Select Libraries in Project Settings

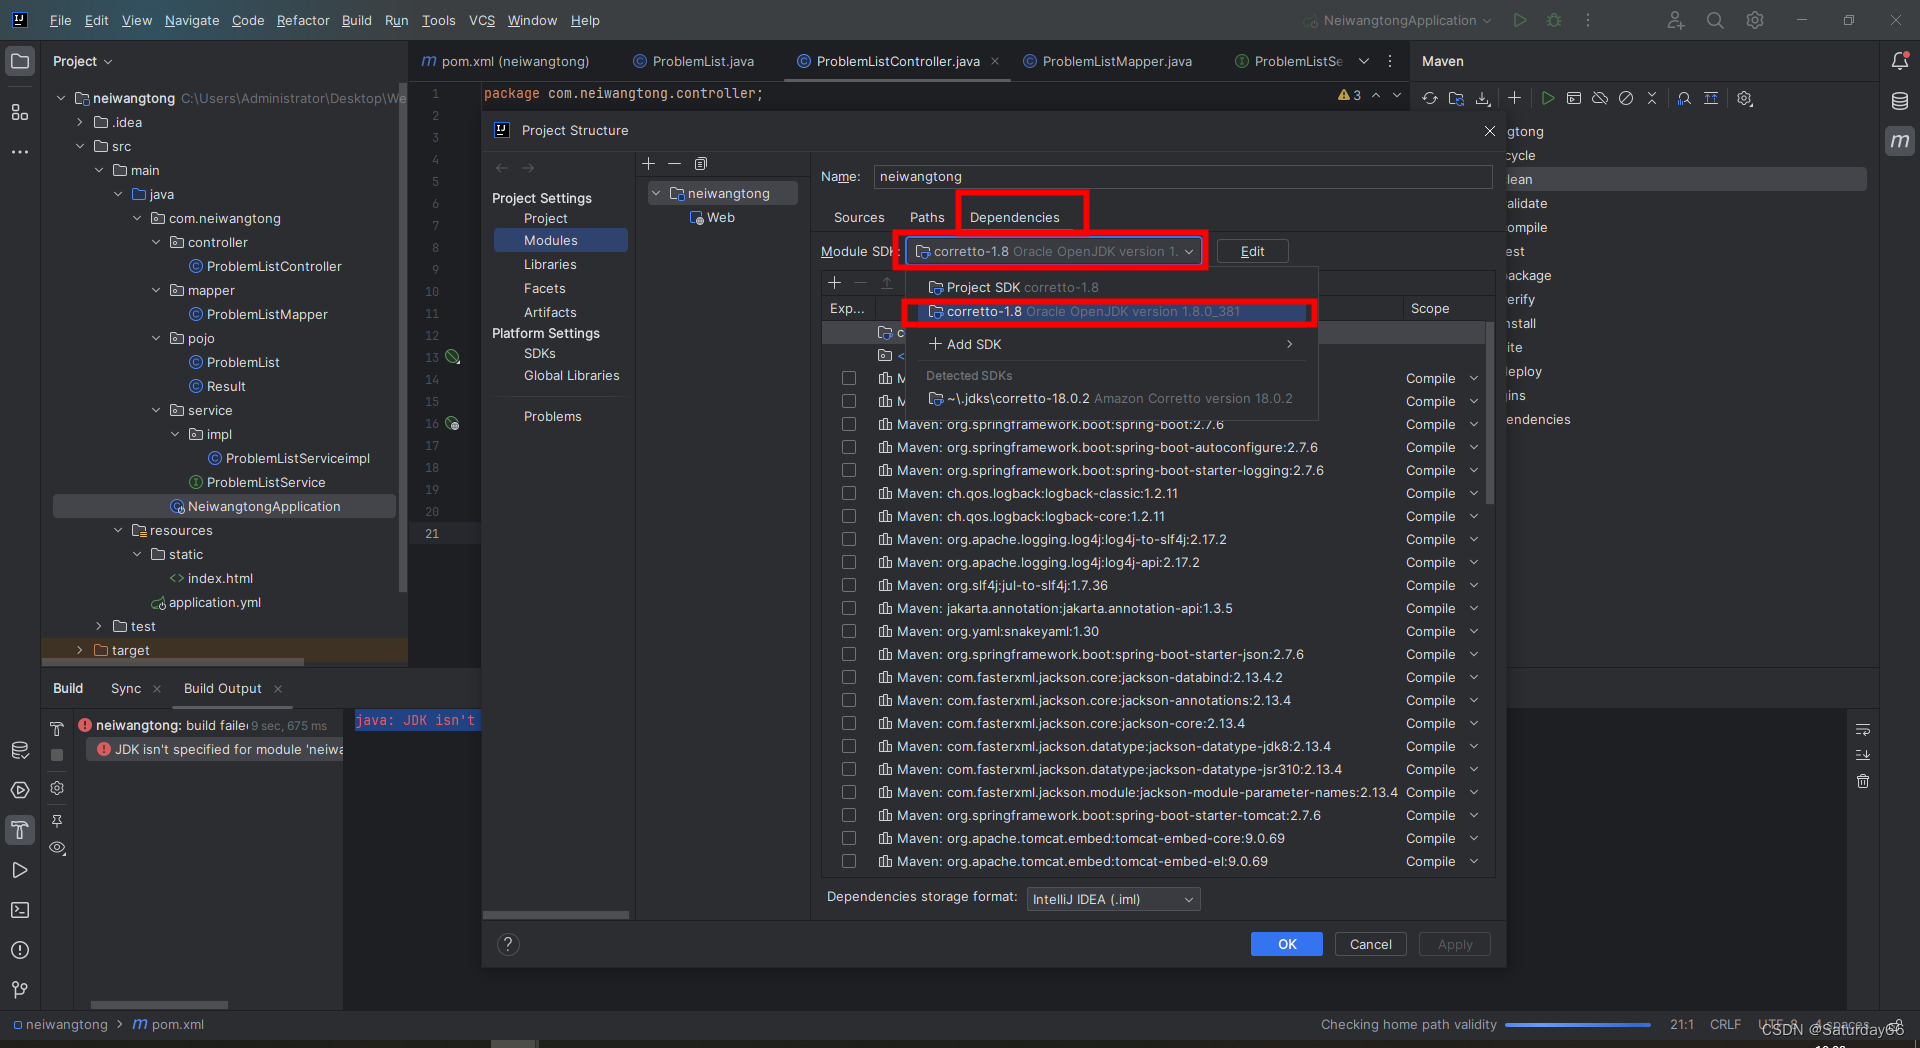(550, 264)
